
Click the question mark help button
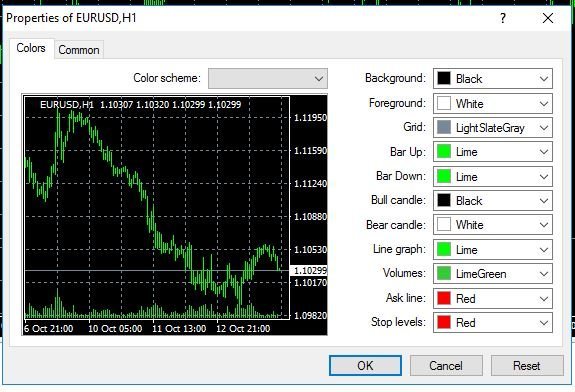503,18
